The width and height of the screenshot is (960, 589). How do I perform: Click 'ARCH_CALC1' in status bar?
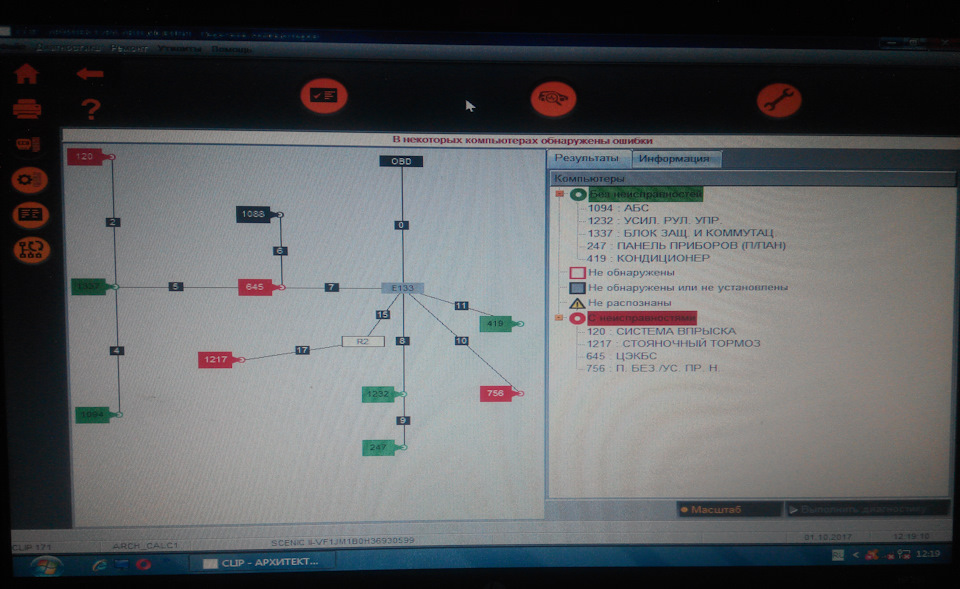point(145,545)
